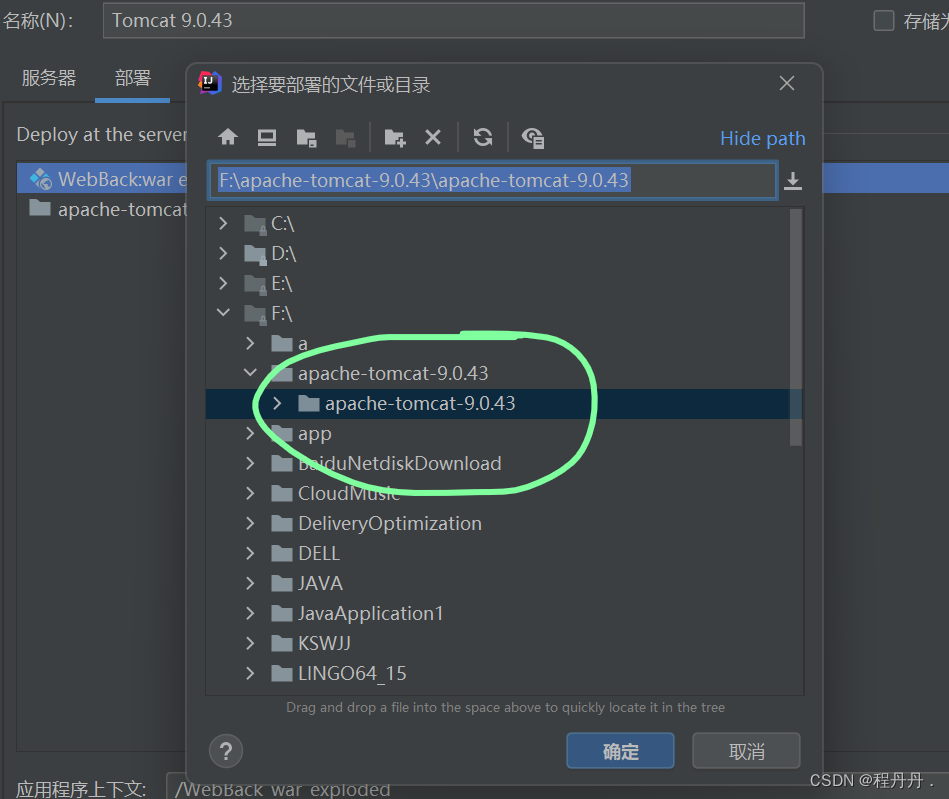This screenshot has height=799, width=949.
Task: Expand the D:\ drive node
Action: point(223,253)
